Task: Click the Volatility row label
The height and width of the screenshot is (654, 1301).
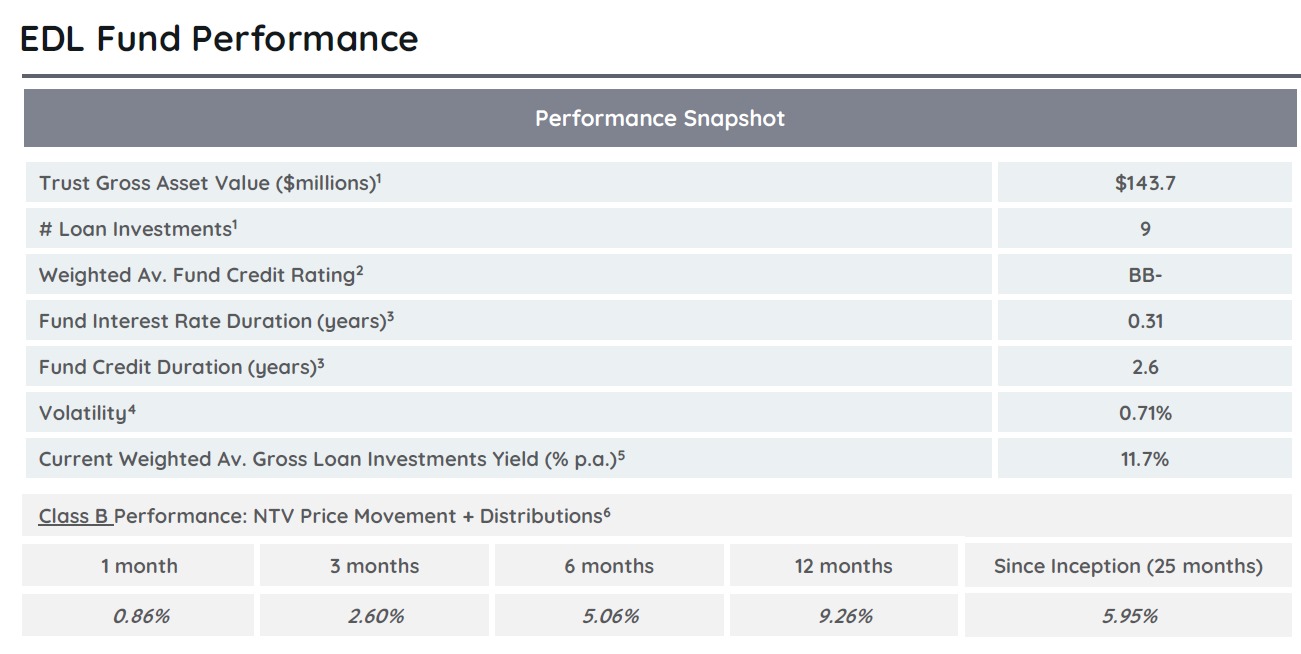Action: [87, 413]
